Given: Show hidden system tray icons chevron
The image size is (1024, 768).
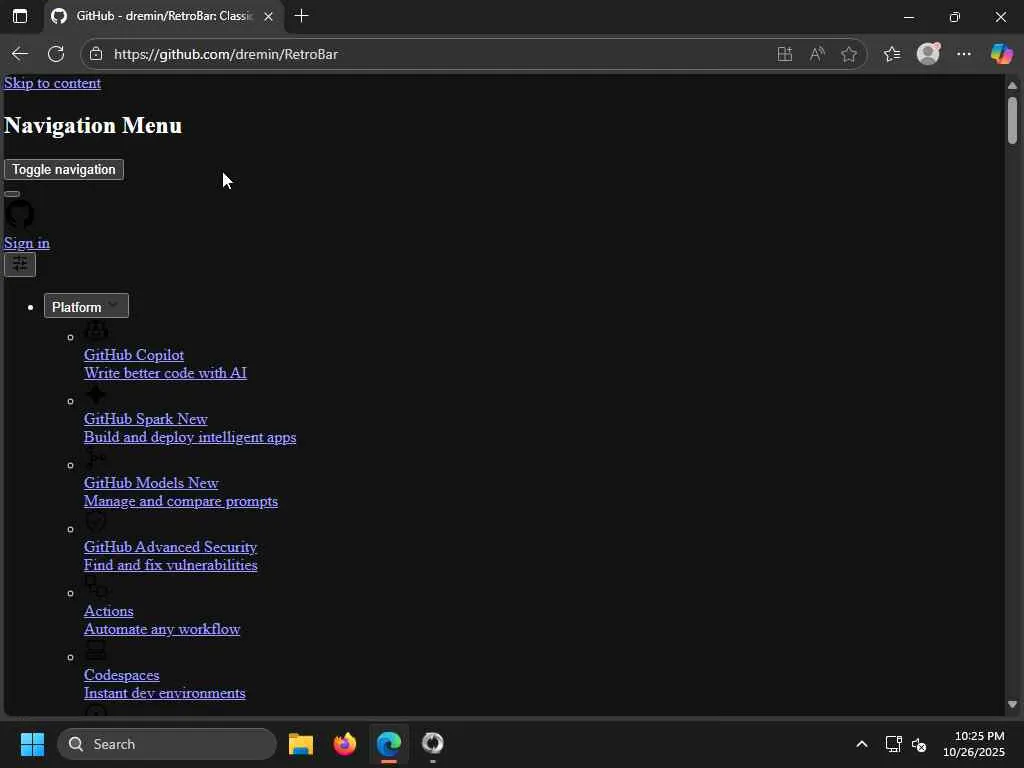Looking at the screenshot, I should [862, 744].
